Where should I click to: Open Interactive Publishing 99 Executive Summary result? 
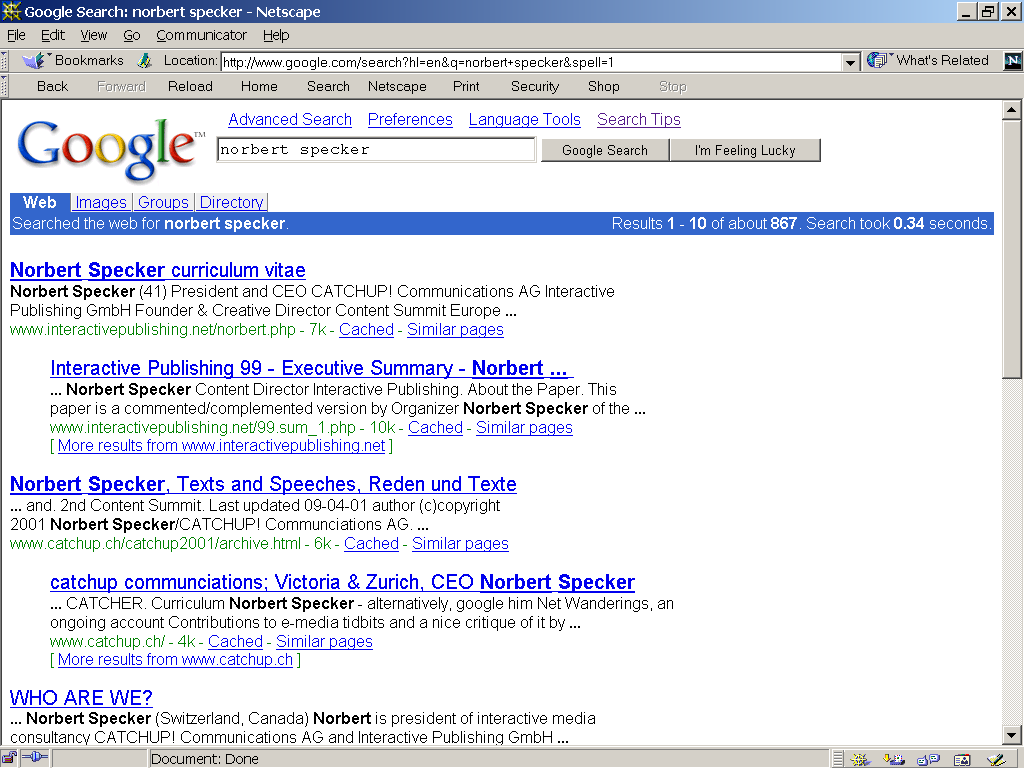tap(312, 368)
